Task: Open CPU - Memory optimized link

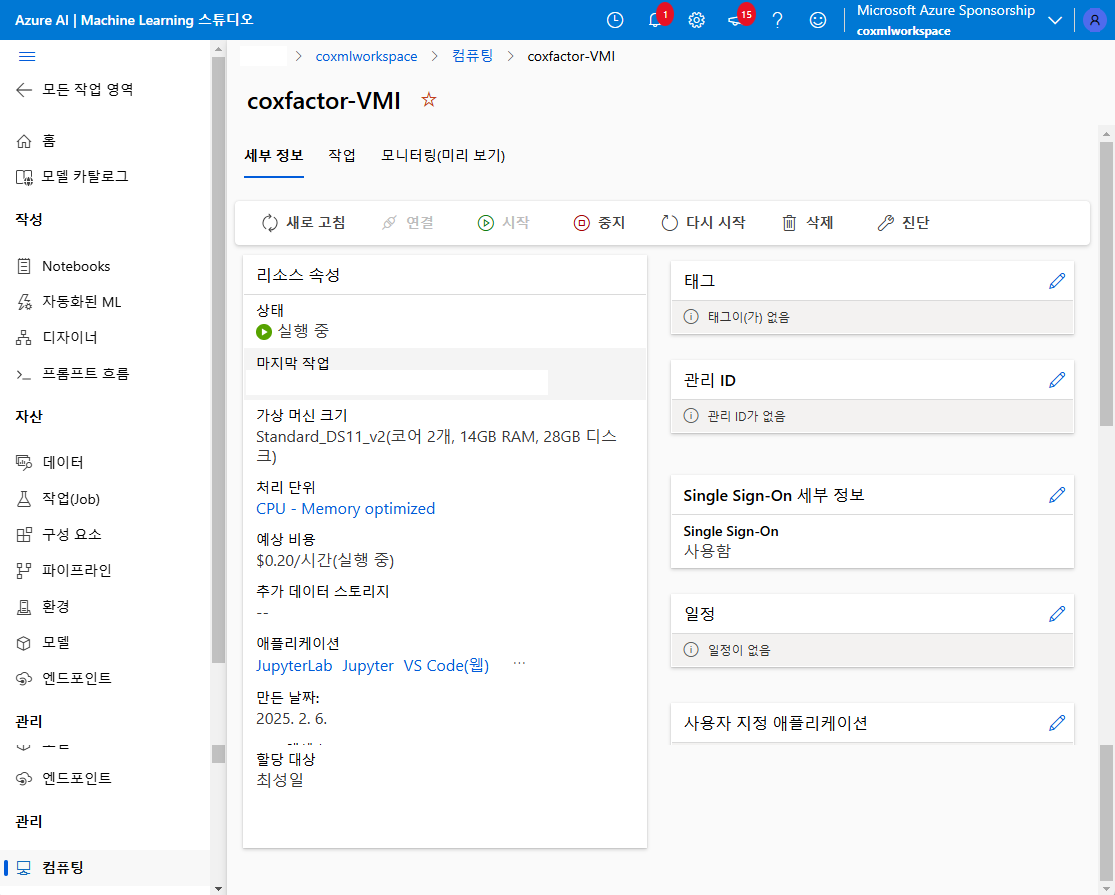Action: point(346,509)
